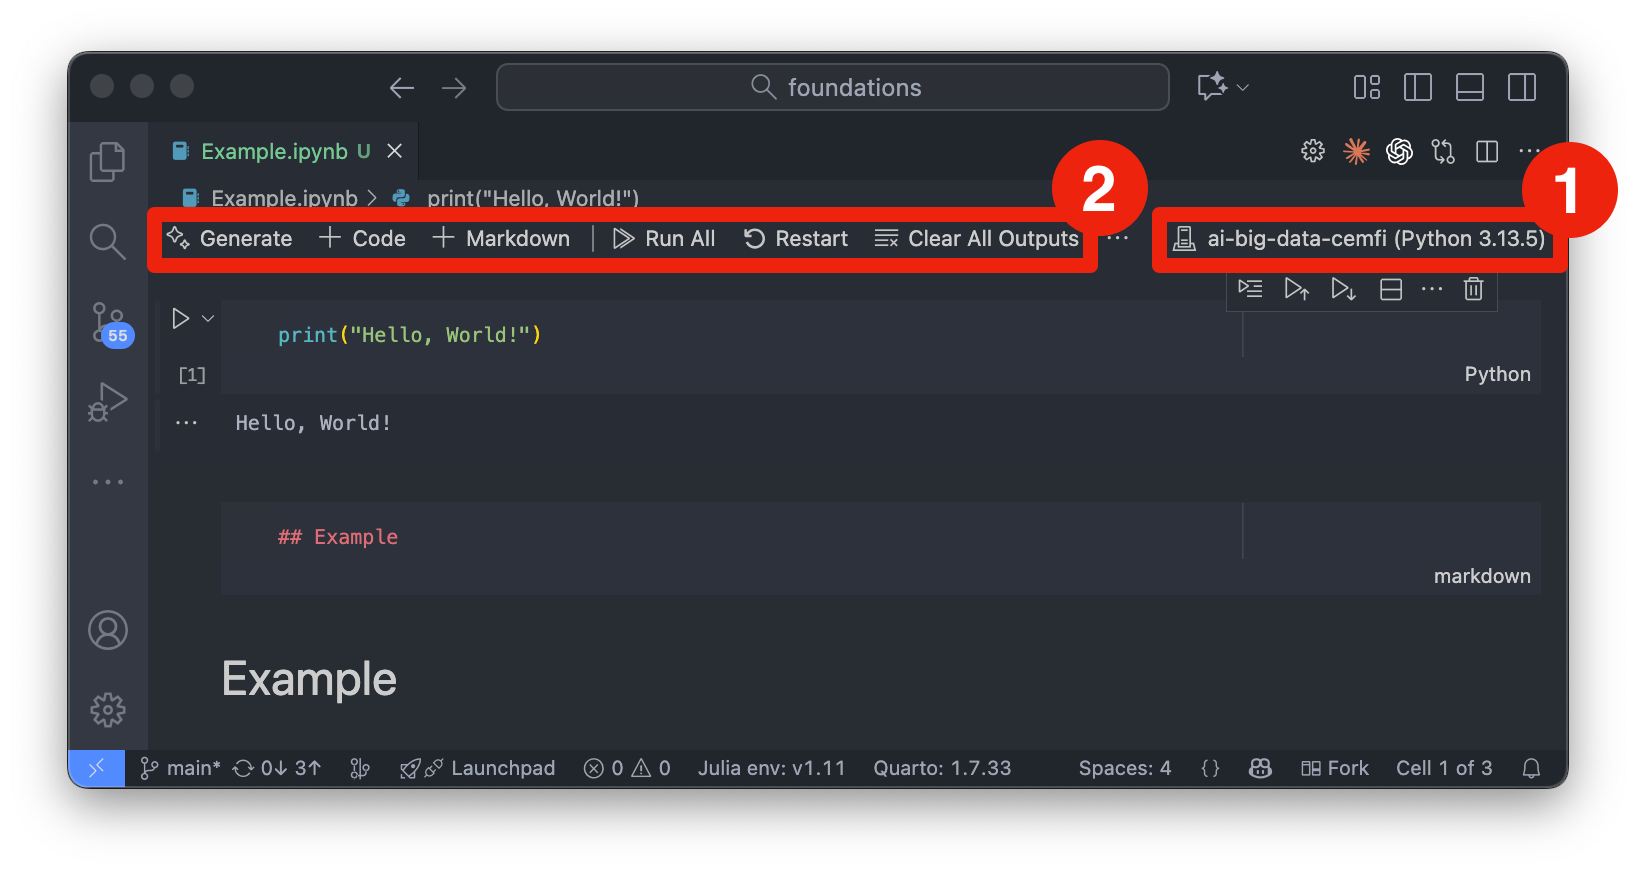Toggle the secondary side bar layout button

coord(1521,88)
